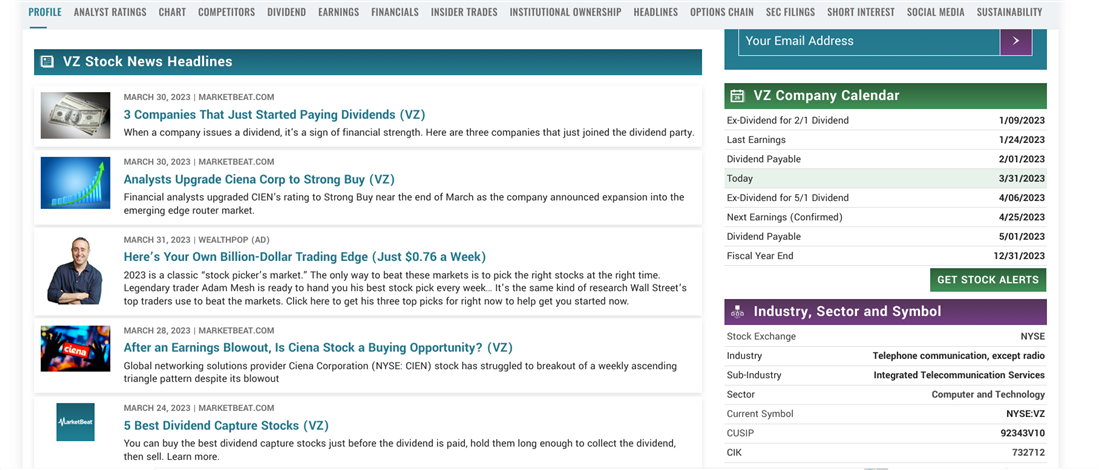This screenshot has height=470, width=1100.
Task: Click the calendar icon in VZ Company Calendar header
Action: pyautogui.click(x=738, y=96)
